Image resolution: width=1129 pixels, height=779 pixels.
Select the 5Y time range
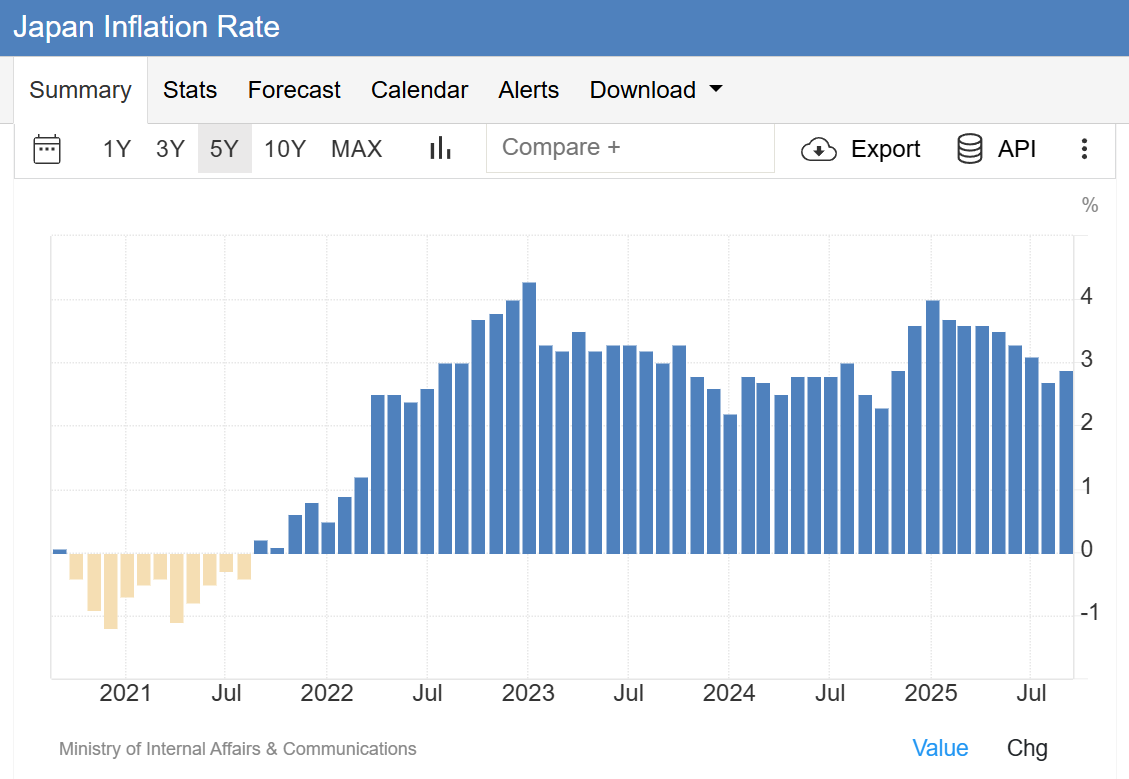click(x=224, y=149)
